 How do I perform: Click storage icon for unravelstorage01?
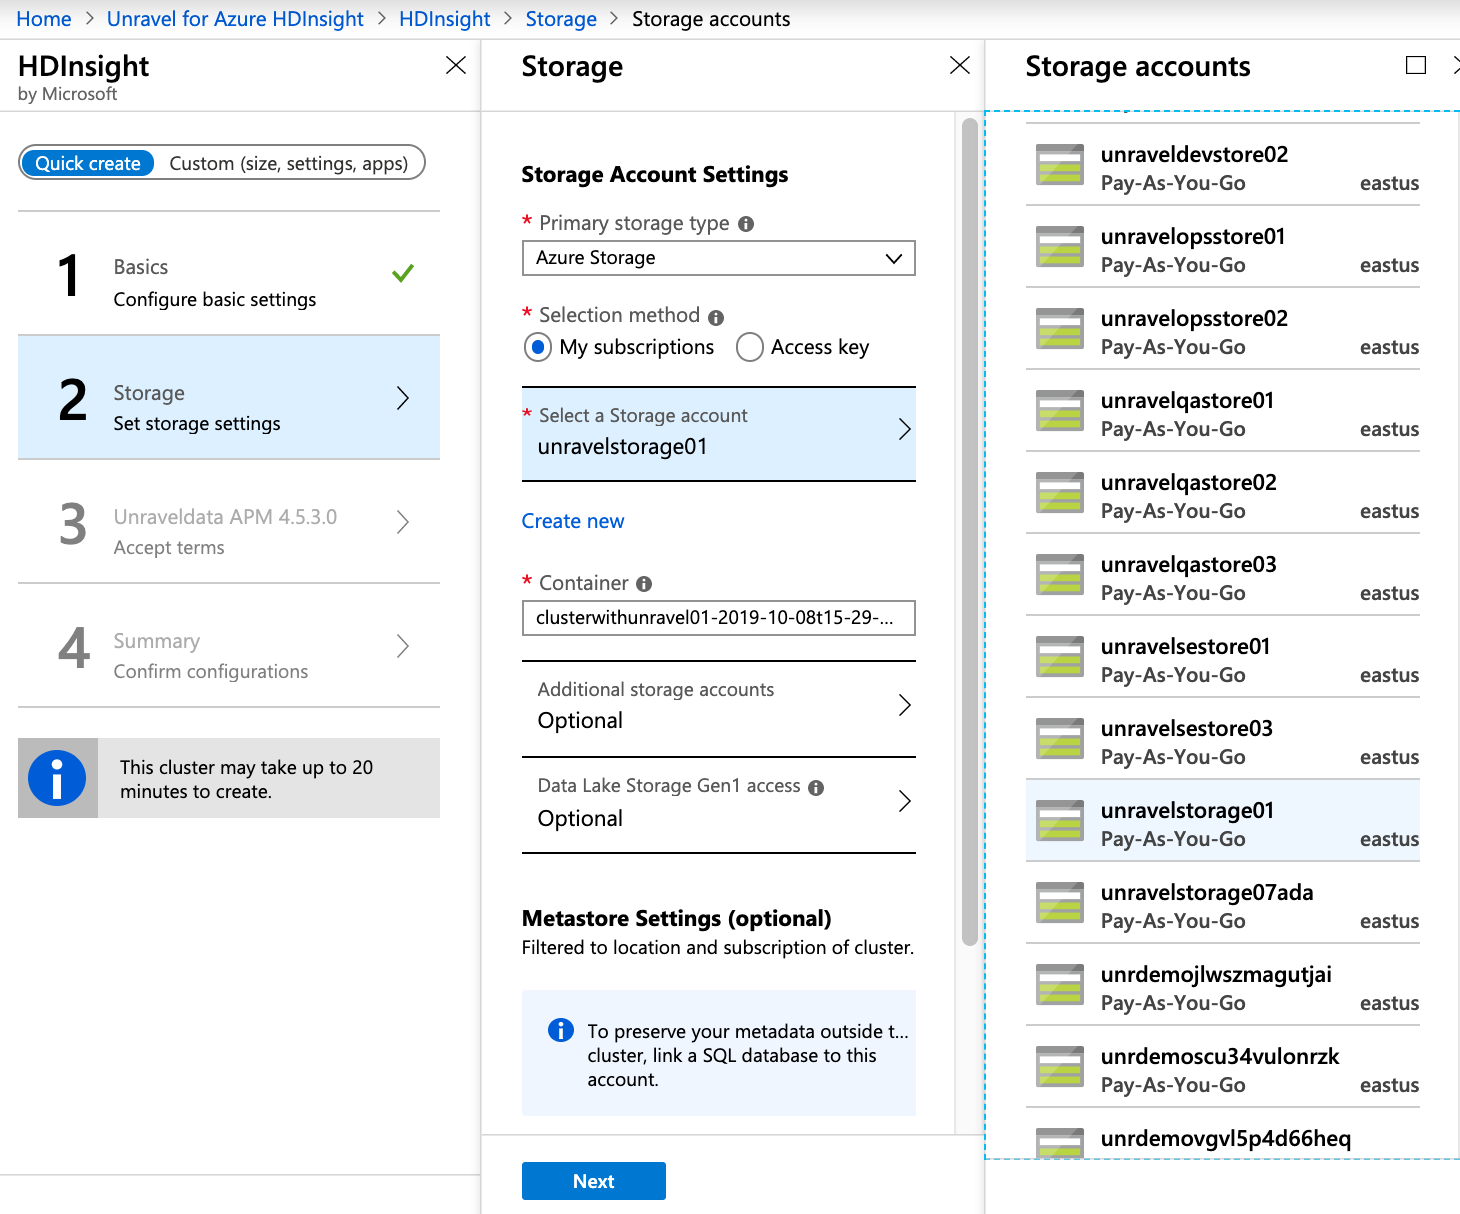(1060, 821)
